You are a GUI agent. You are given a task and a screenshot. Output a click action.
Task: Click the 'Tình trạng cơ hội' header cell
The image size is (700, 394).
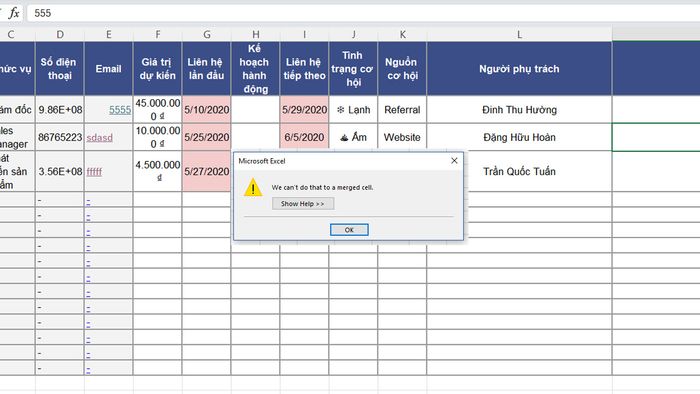pos(354,69)
